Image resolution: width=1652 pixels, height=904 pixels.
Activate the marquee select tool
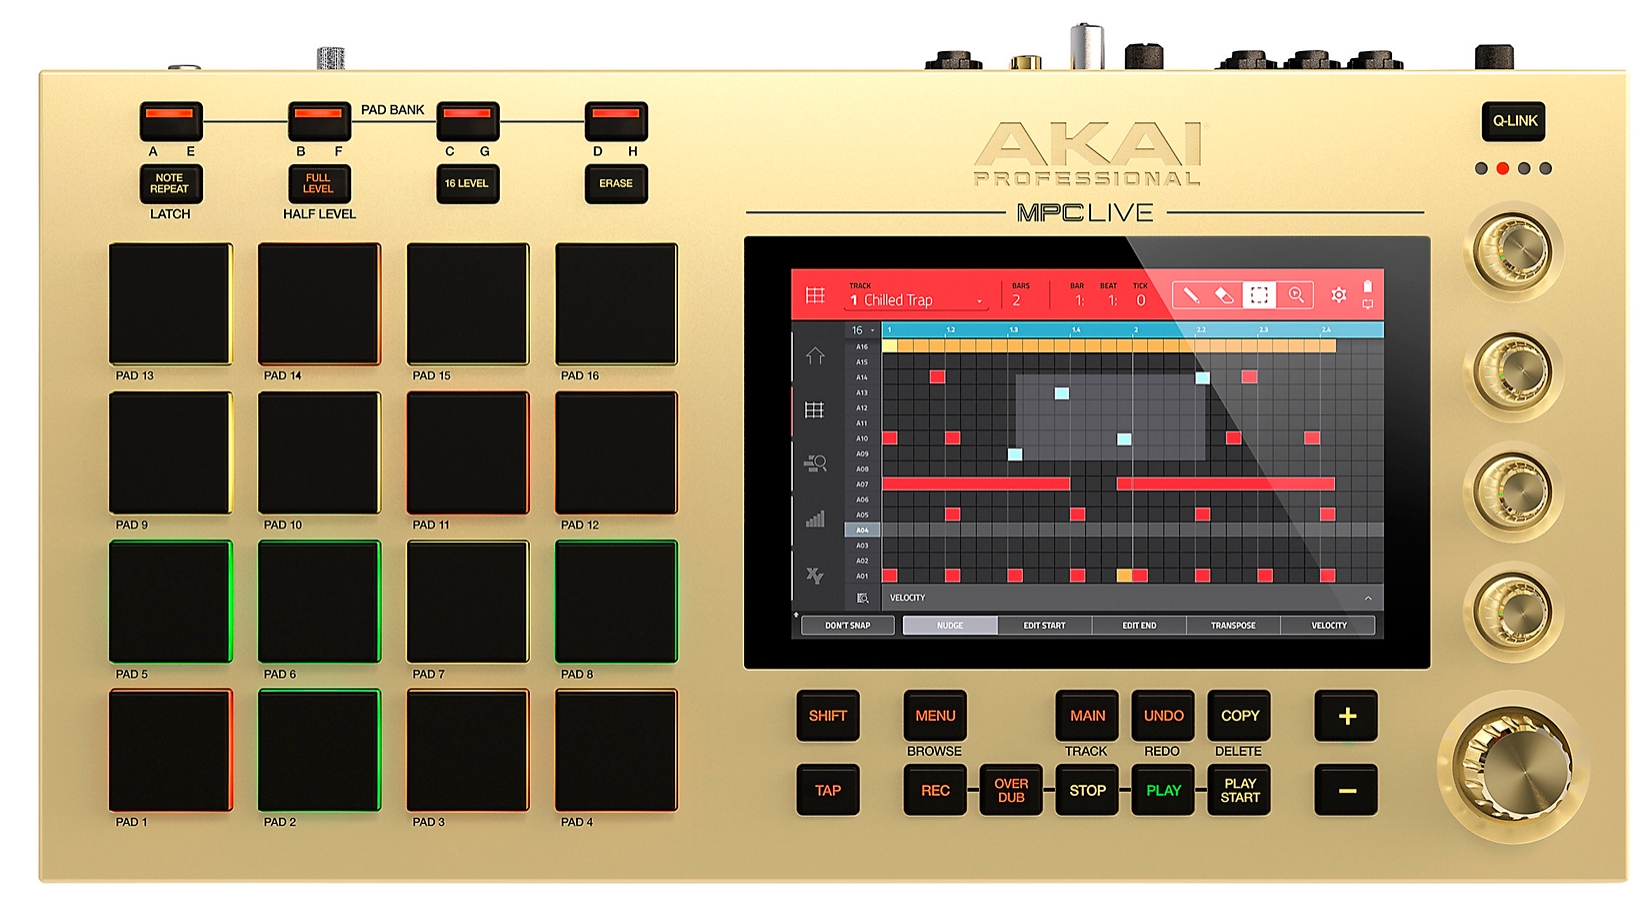[1259, 295]
